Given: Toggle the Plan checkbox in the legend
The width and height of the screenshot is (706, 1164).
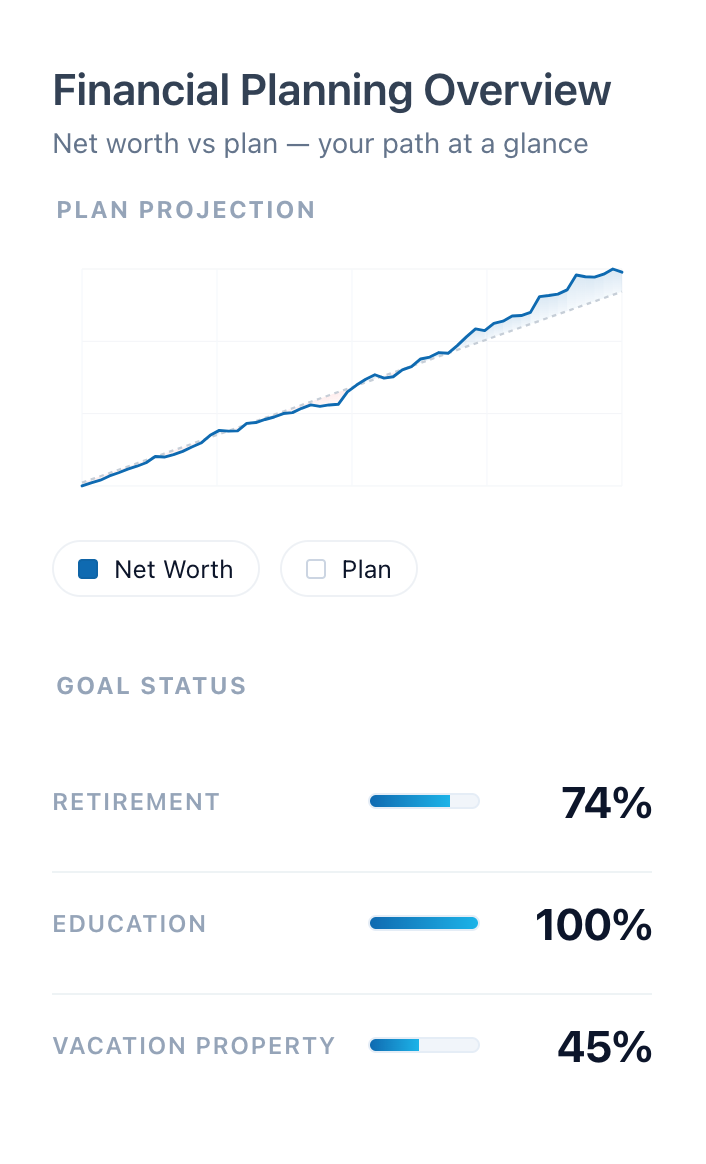Looking at the screenshot, I should tap(315, 568).
